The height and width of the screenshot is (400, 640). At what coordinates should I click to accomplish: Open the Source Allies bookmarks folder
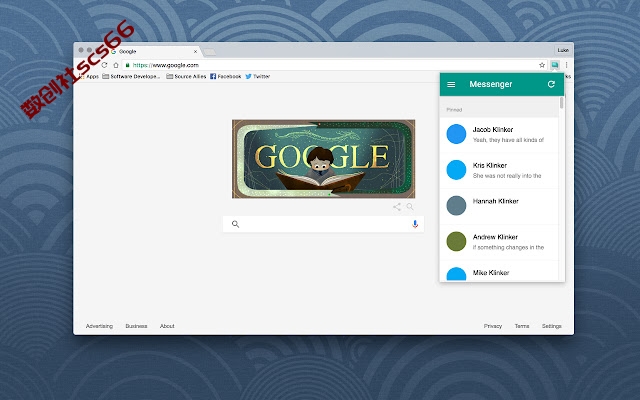coord(186,76)
